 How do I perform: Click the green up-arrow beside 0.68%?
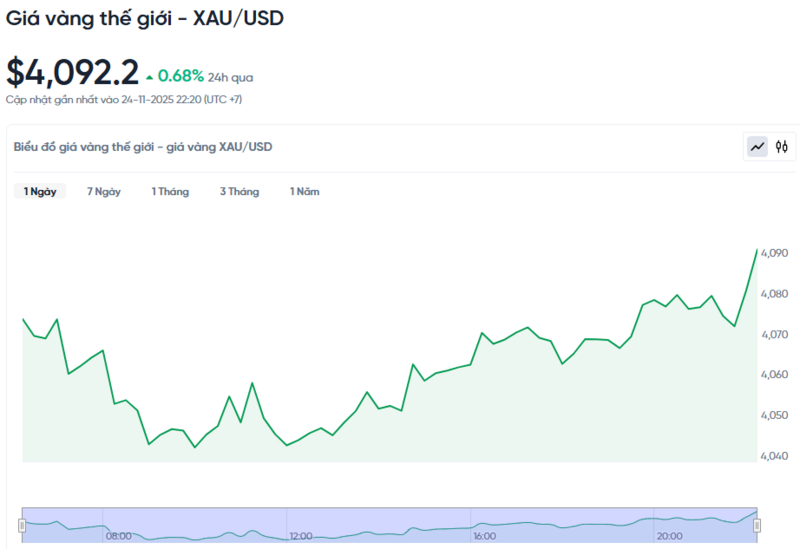(x=150, y=76)
